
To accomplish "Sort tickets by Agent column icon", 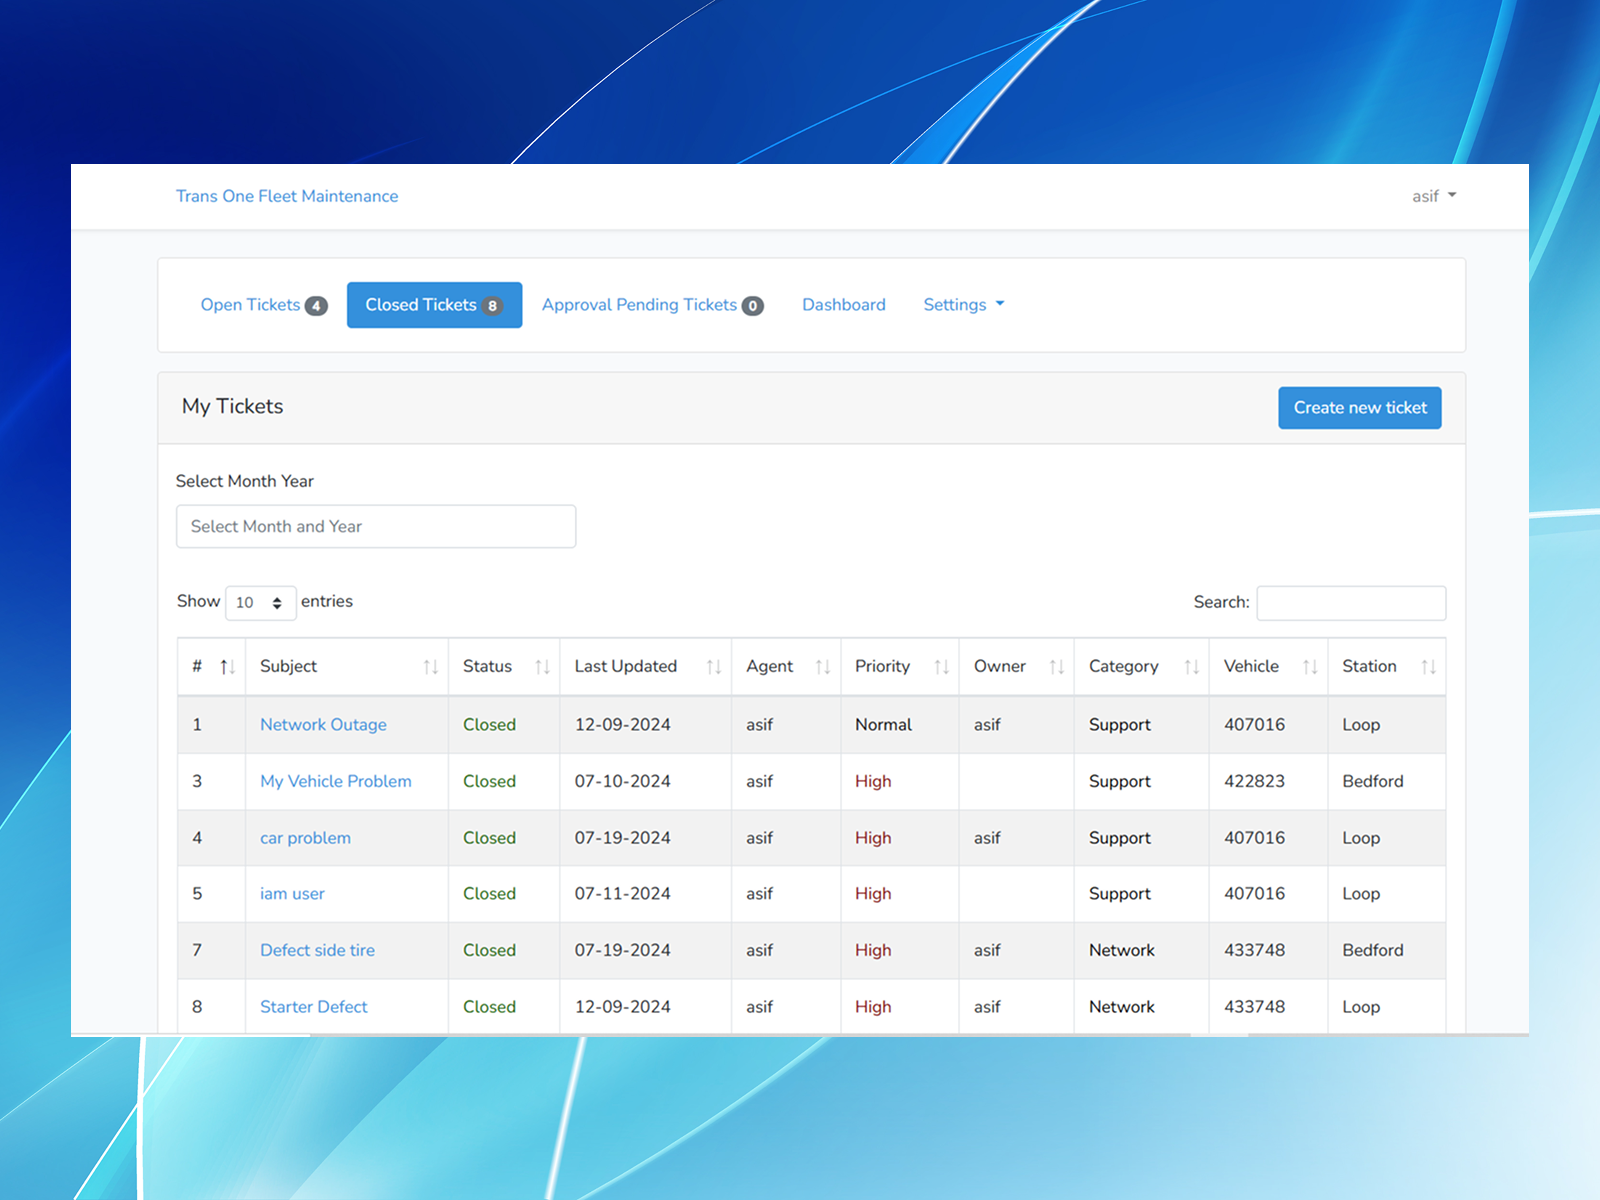I will 823,667.
